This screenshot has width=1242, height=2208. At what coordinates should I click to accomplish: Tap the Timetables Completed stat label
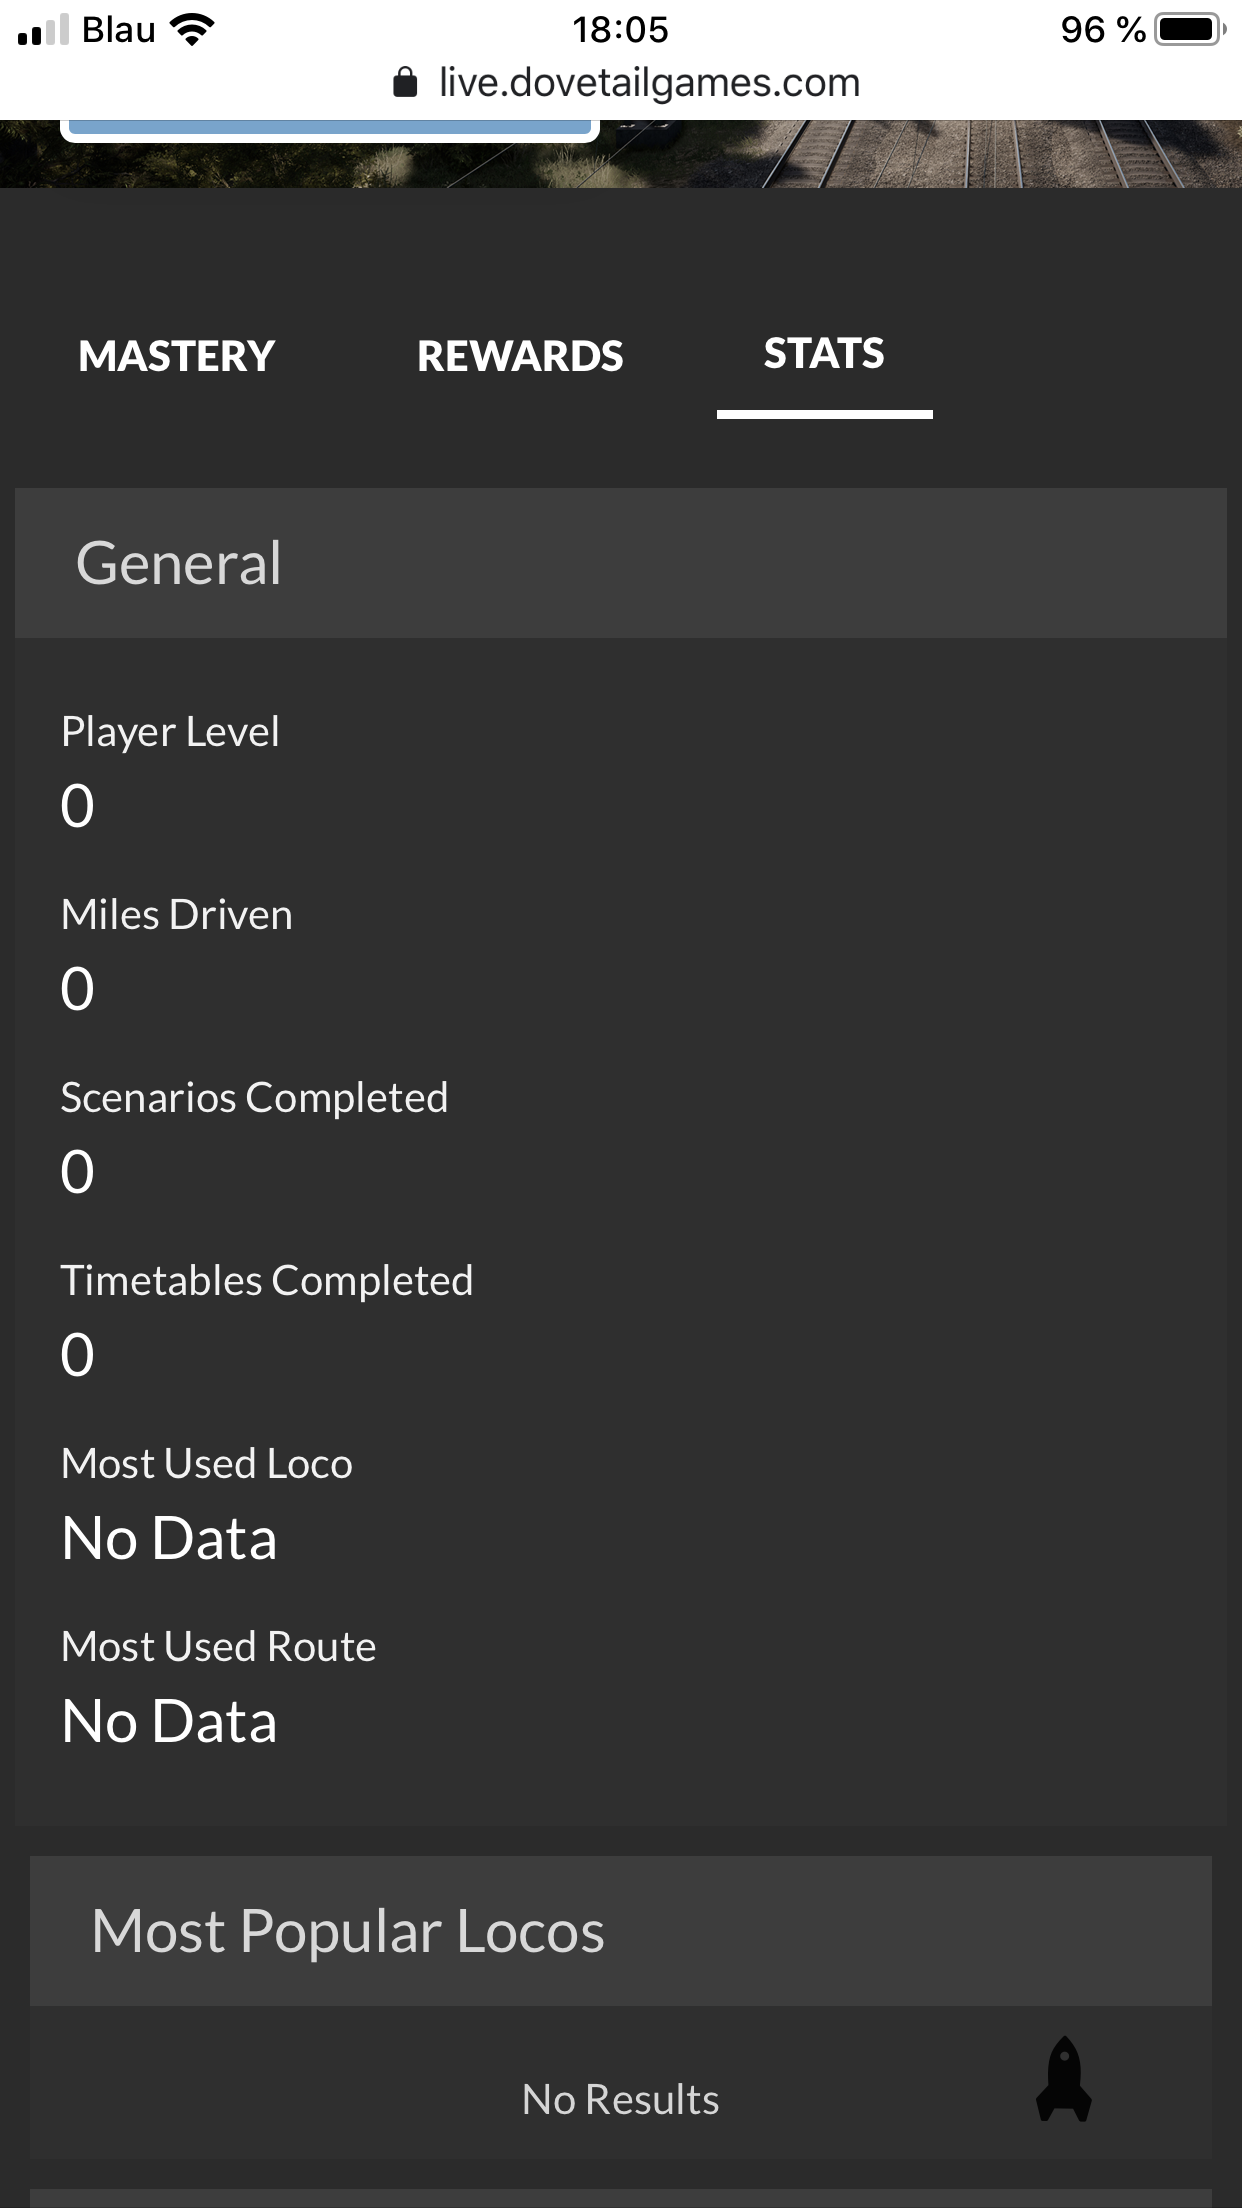pyautogui.click(x=267, y=1281)
